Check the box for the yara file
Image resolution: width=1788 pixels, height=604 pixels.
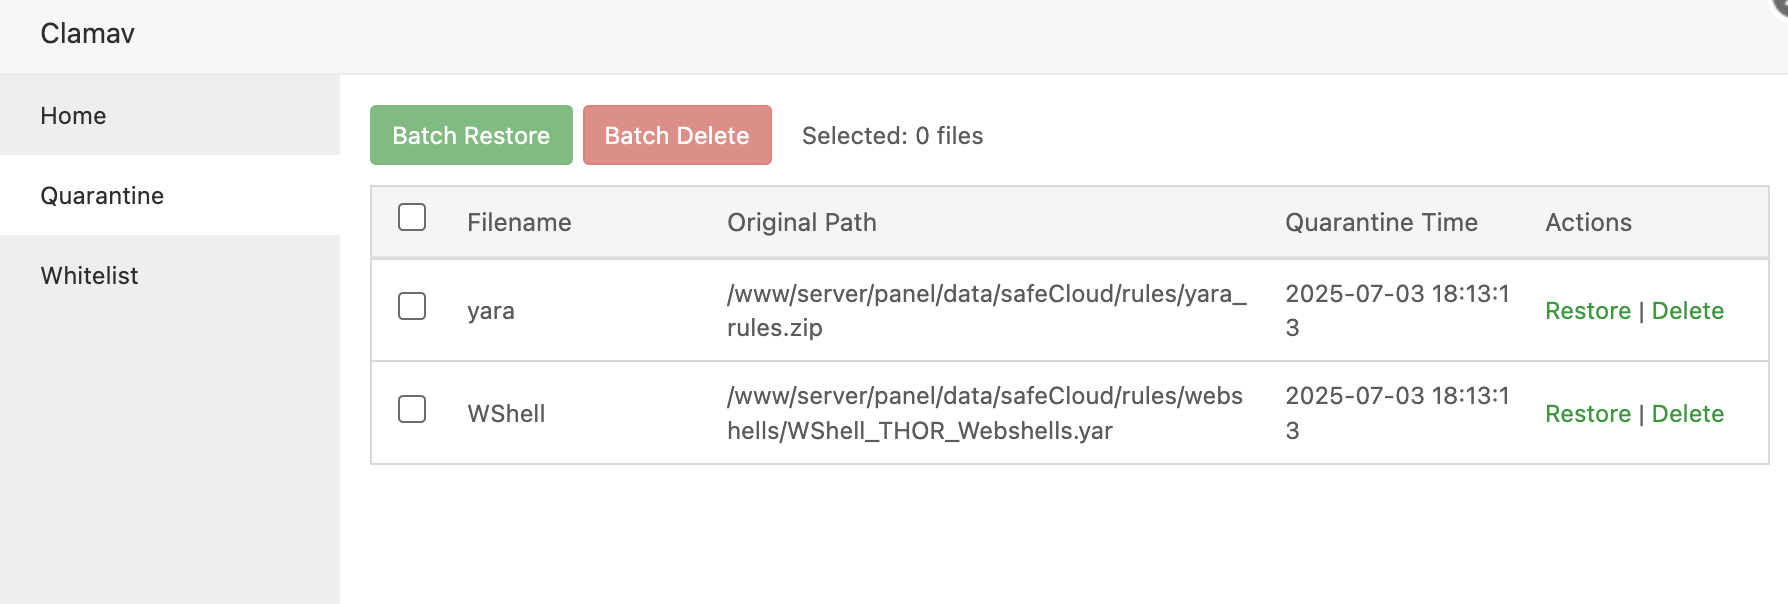[412, 306]
